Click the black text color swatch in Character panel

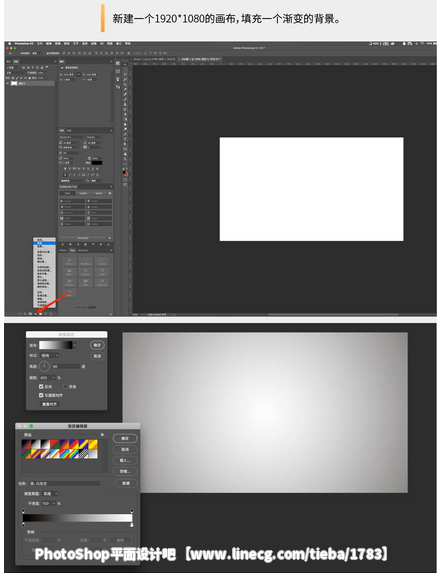pos(97,163)
